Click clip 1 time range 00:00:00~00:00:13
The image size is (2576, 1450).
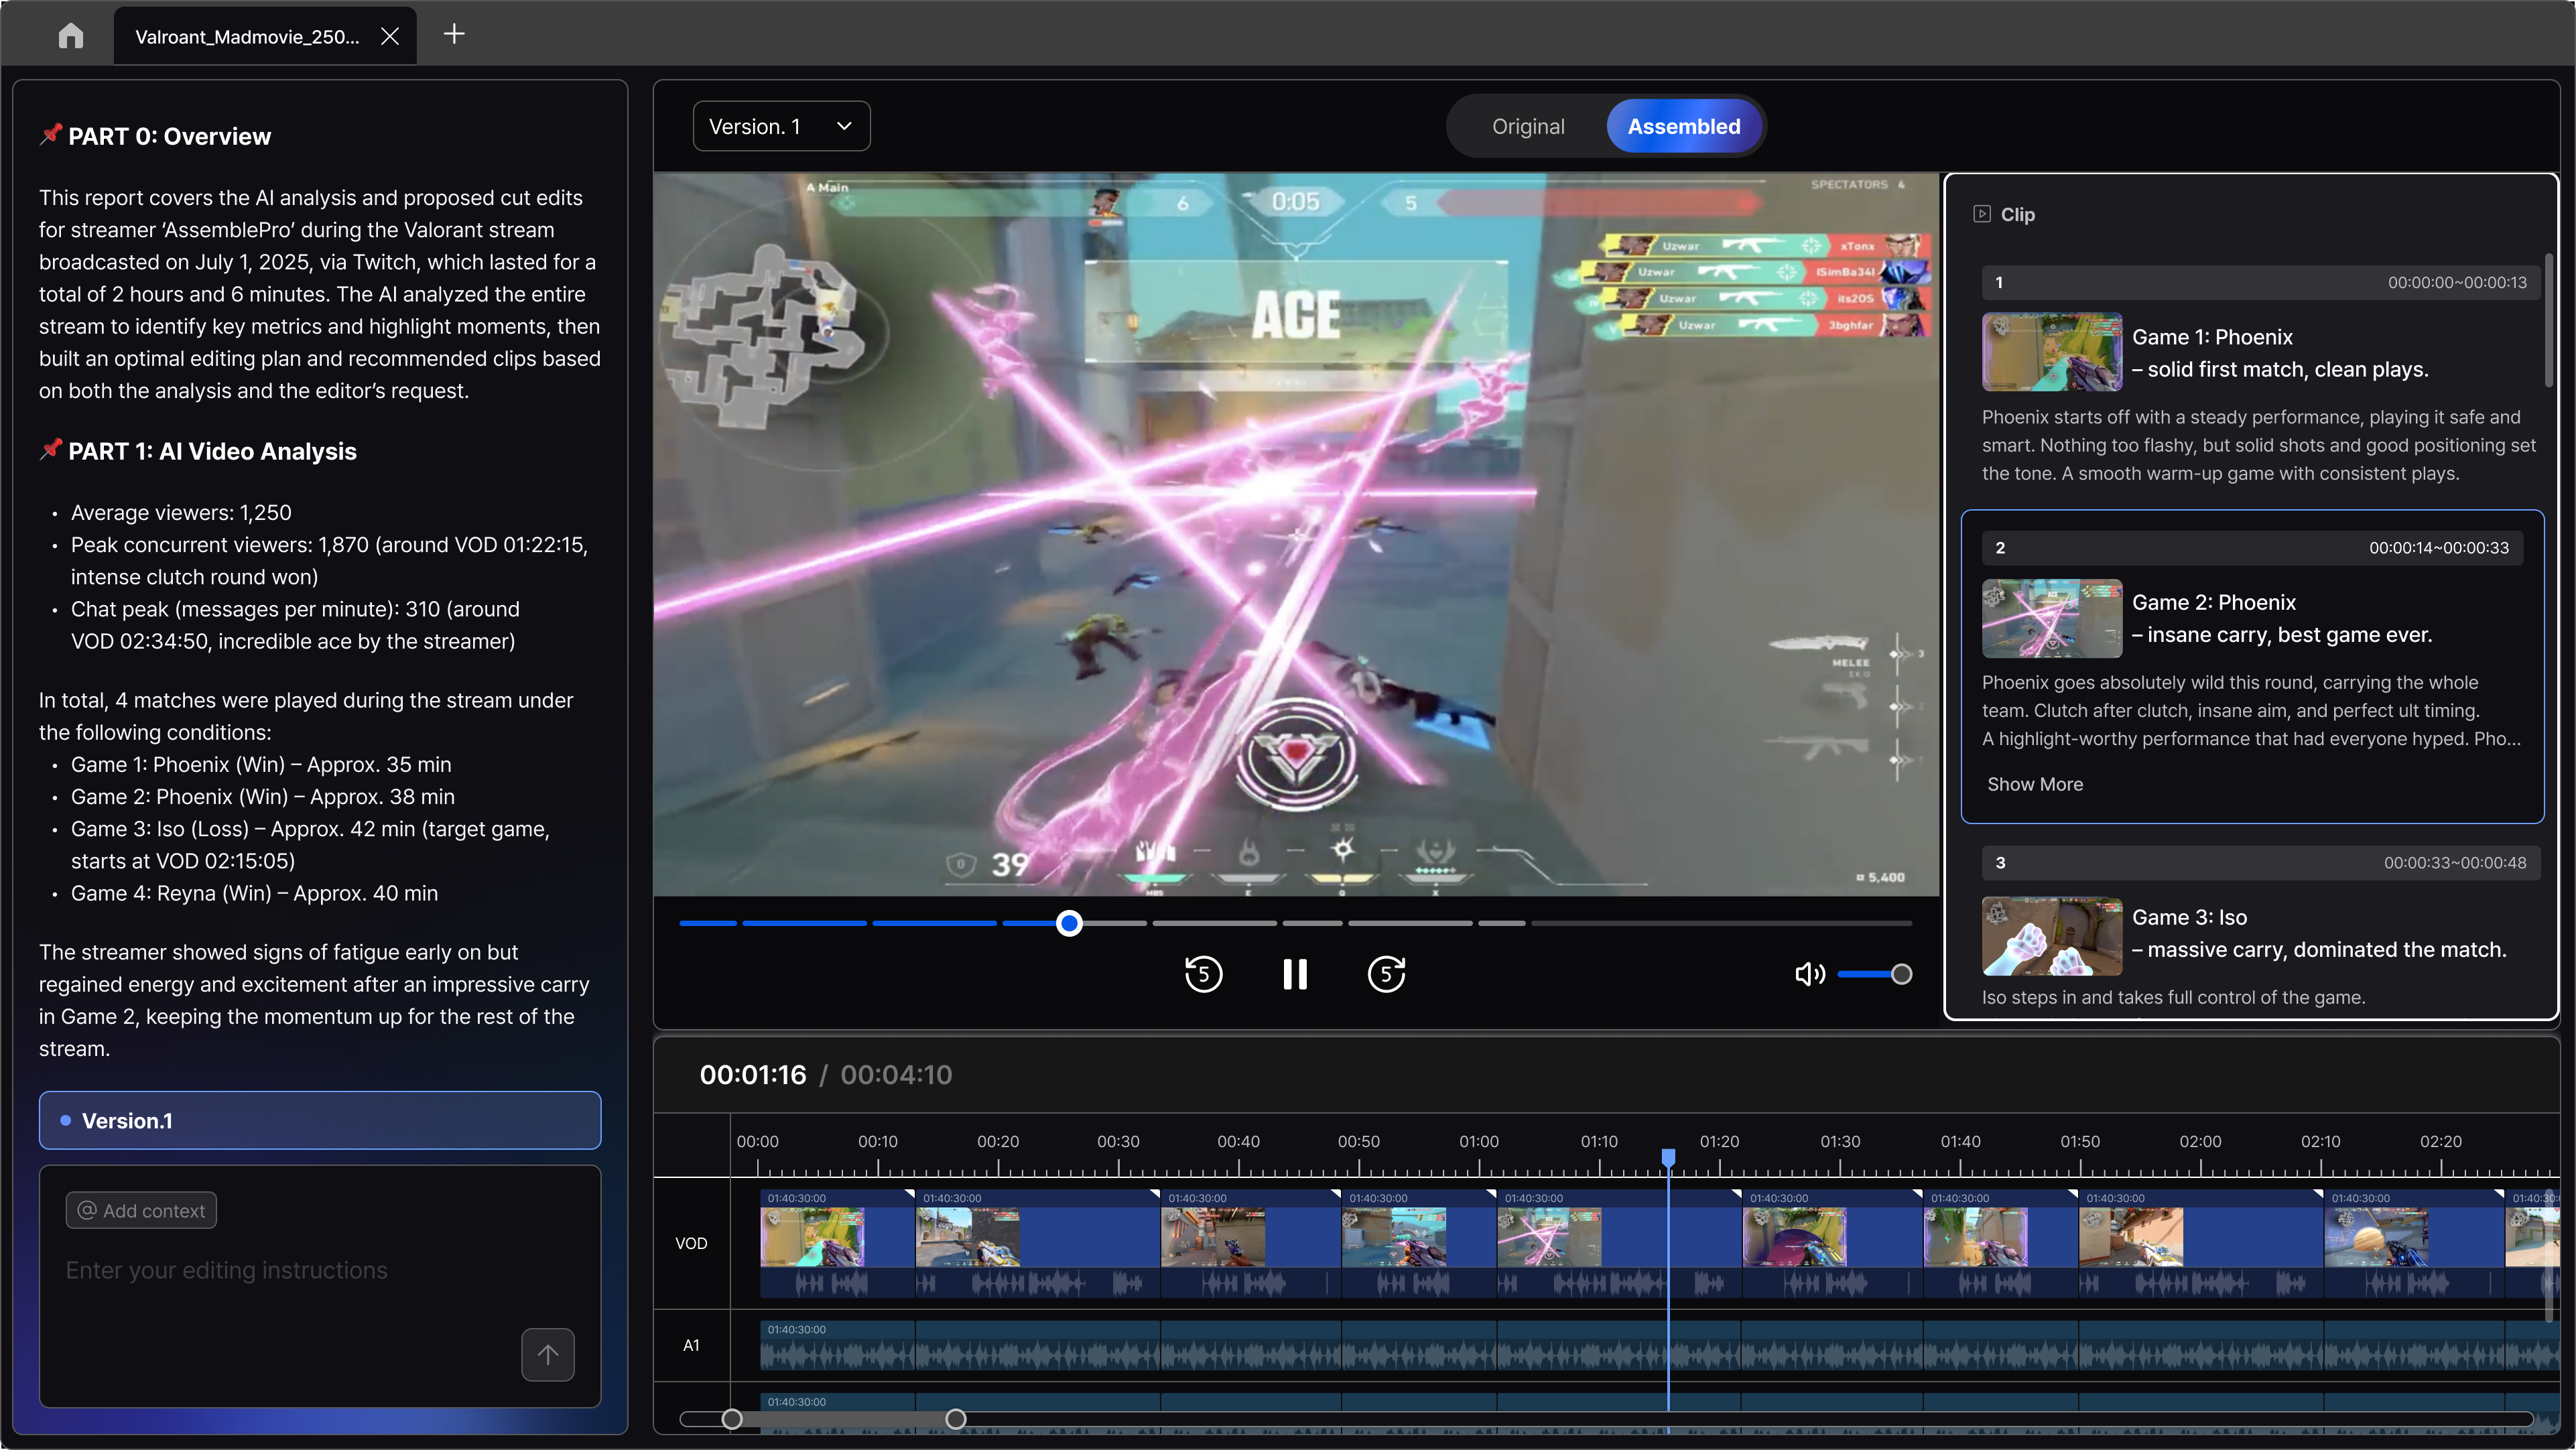coord(2456,283)
